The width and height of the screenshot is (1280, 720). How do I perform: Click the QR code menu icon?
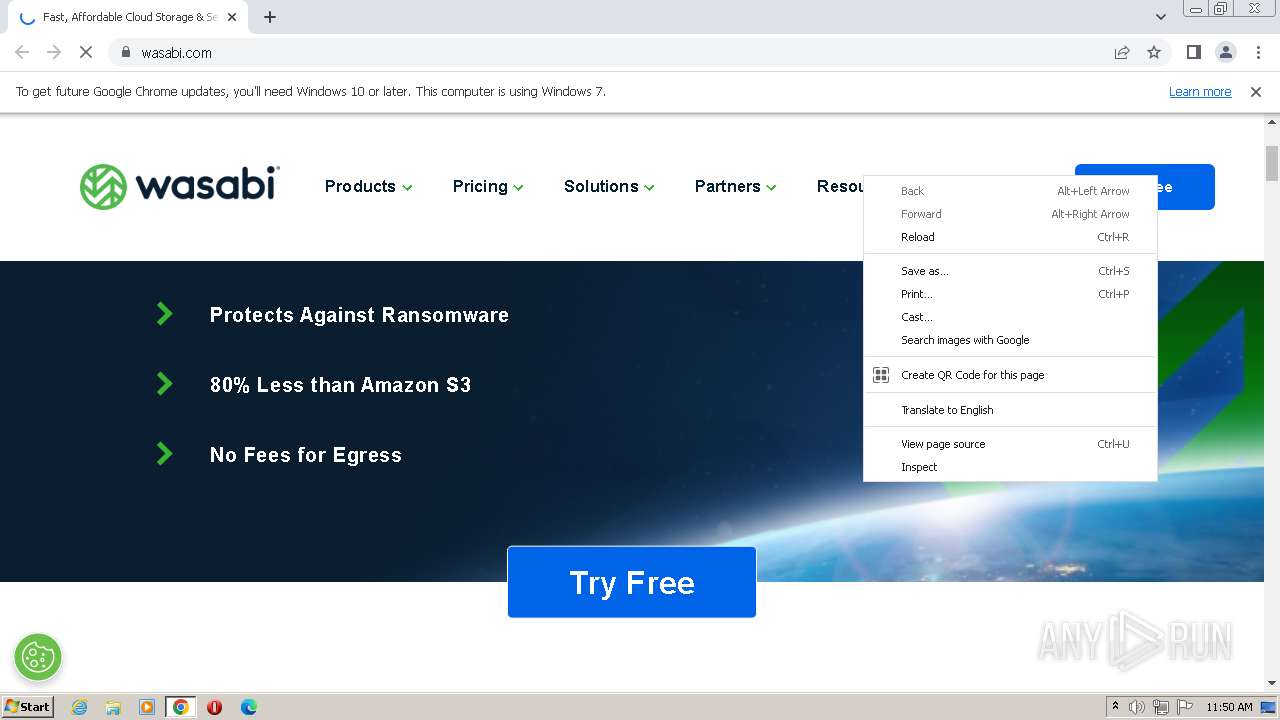pyautogui.click(x=881, y=375)
